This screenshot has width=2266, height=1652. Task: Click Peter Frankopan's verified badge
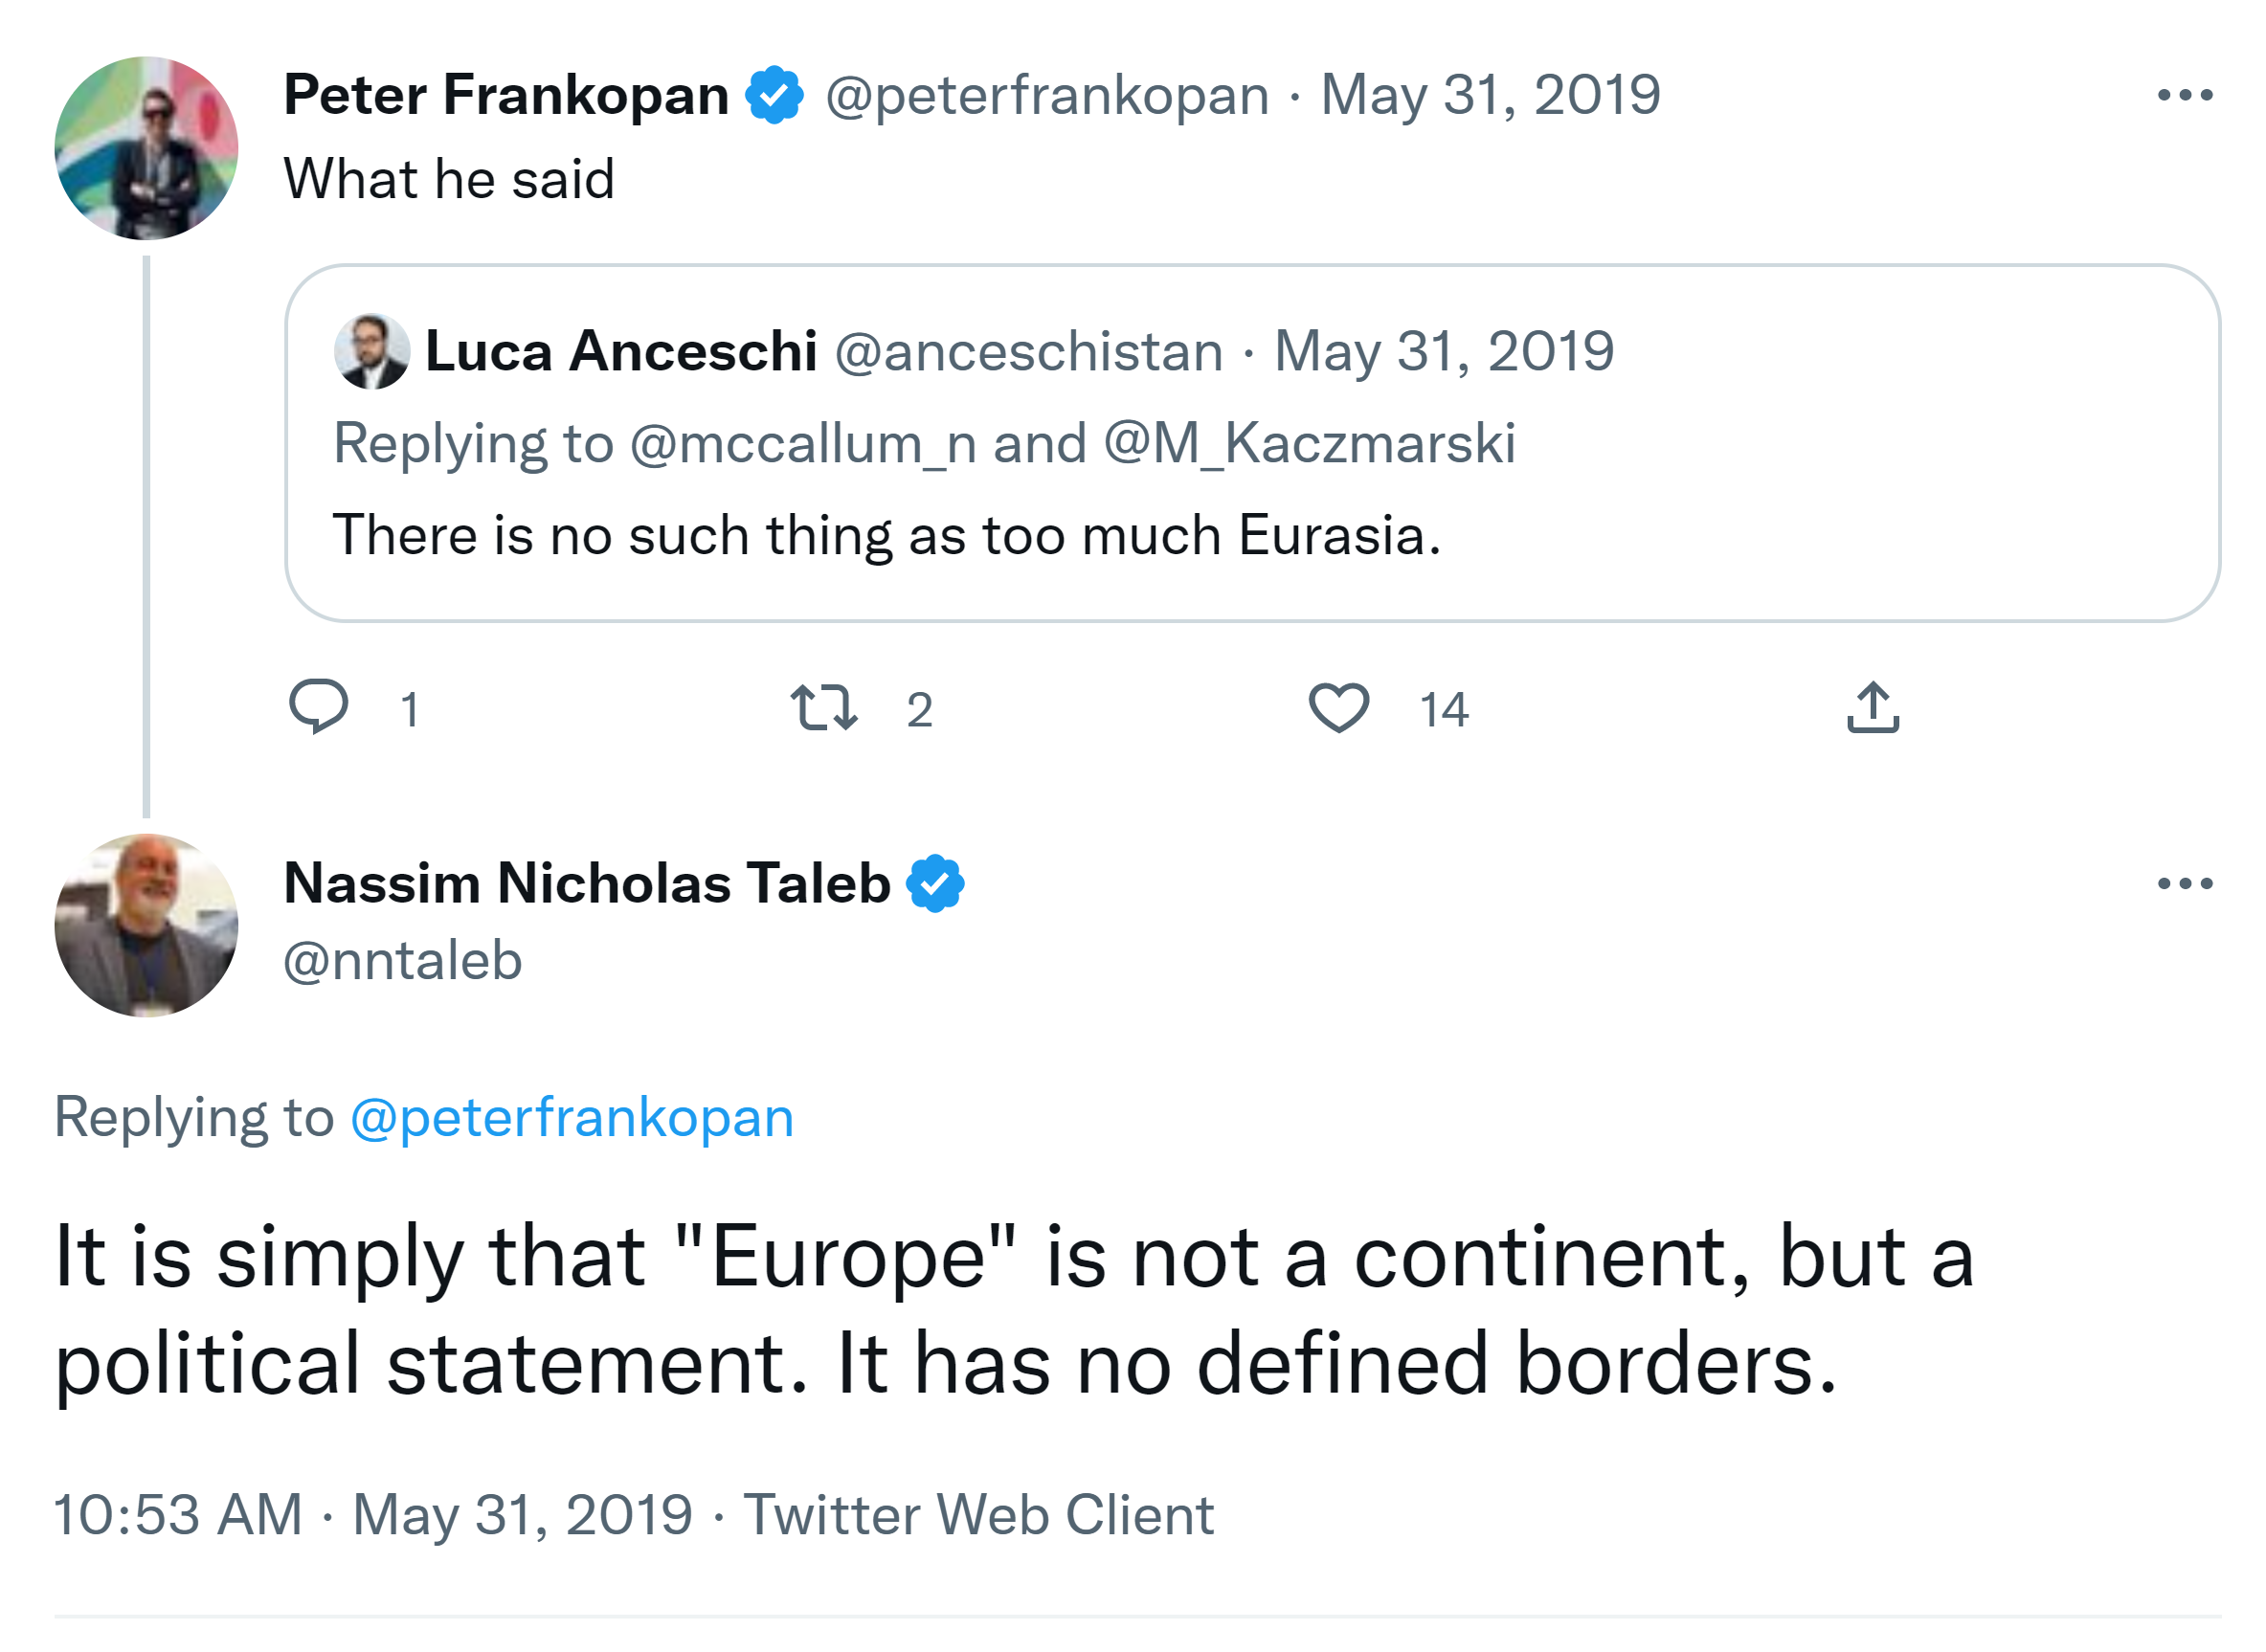coord(774,95)
